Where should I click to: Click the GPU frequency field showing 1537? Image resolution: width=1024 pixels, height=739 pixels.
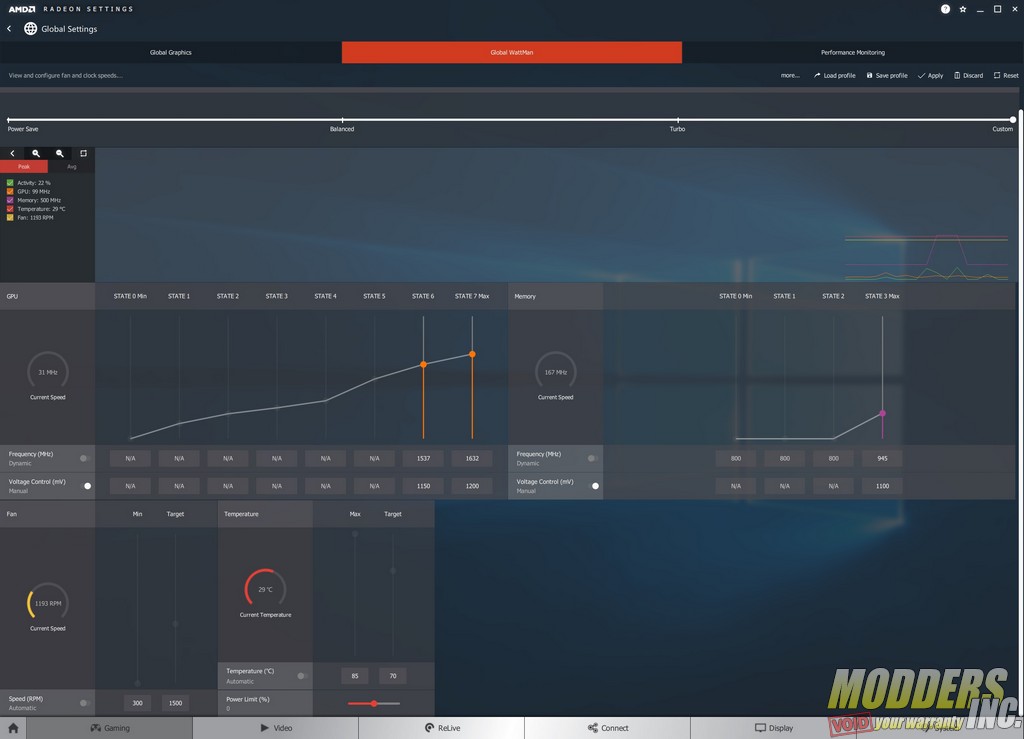(423, 458)
